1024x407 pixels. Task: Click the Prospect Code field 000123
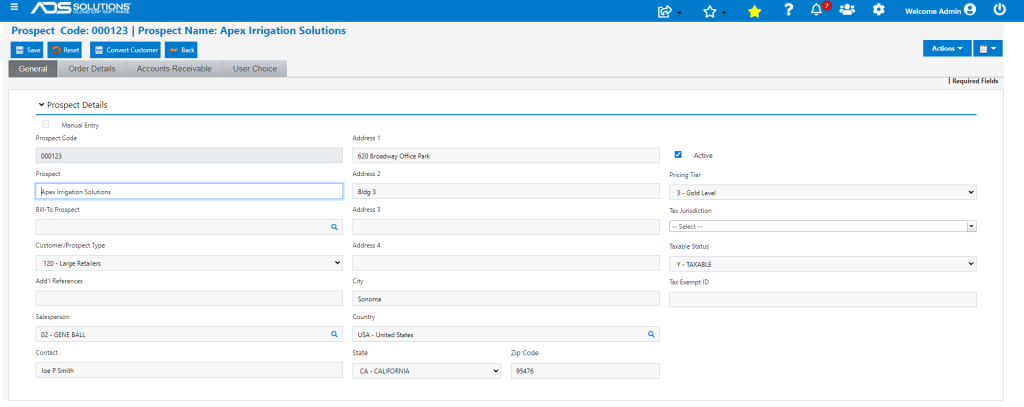point(189,155)
